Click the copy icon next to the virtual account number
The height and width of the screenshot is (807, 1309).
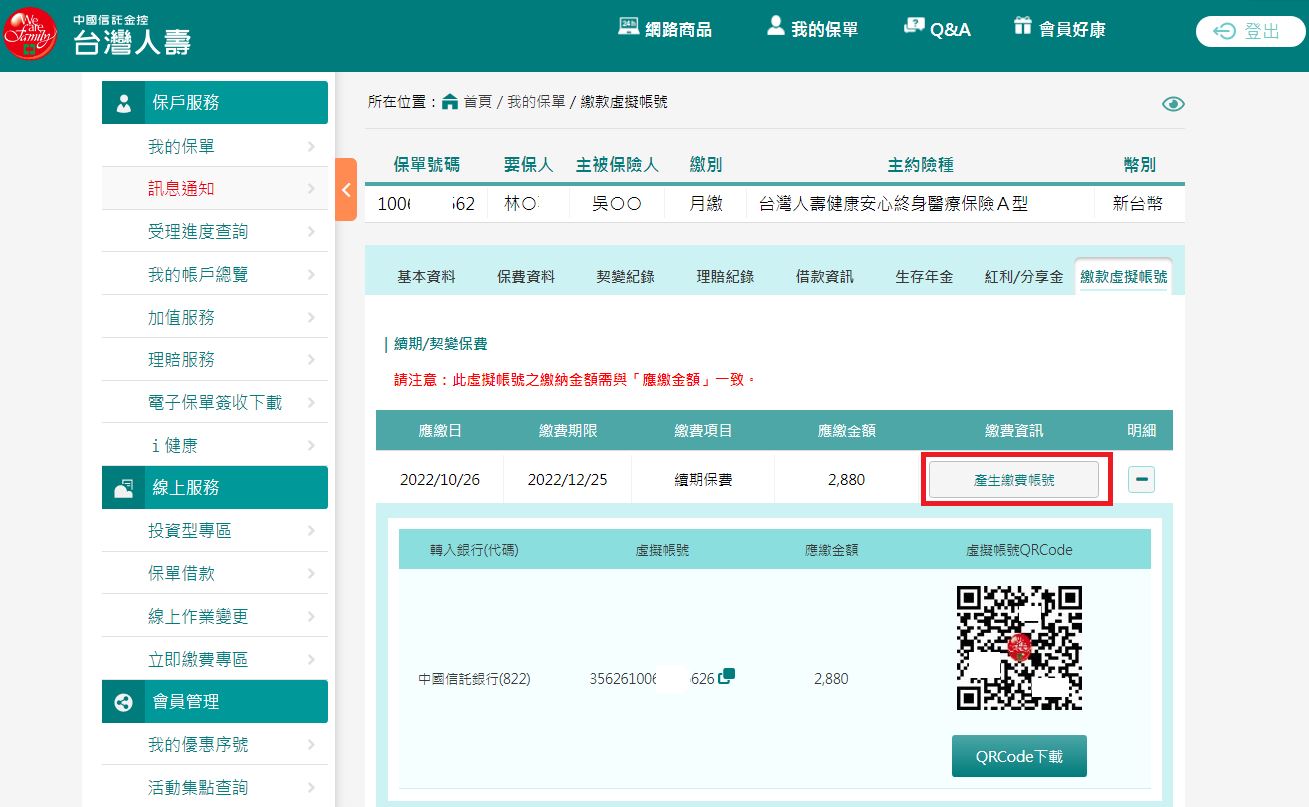pos(727,676)
